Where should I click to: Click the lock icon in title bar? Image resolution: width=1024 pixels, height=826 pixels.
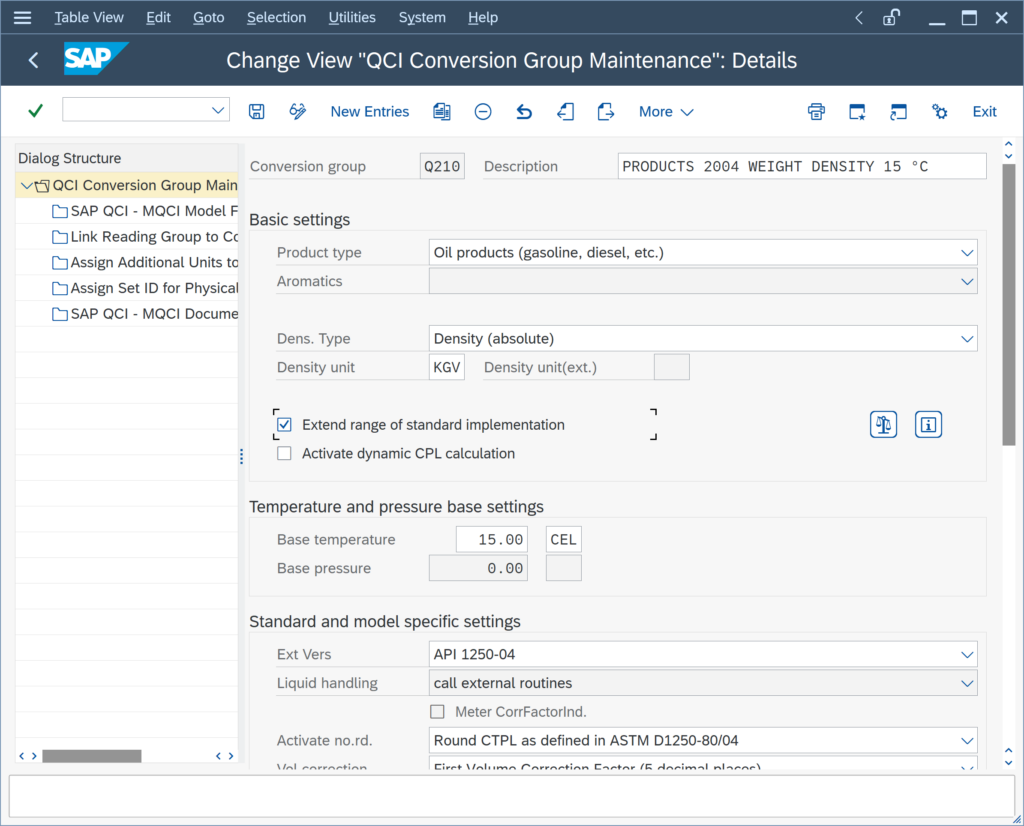(891, 18)
